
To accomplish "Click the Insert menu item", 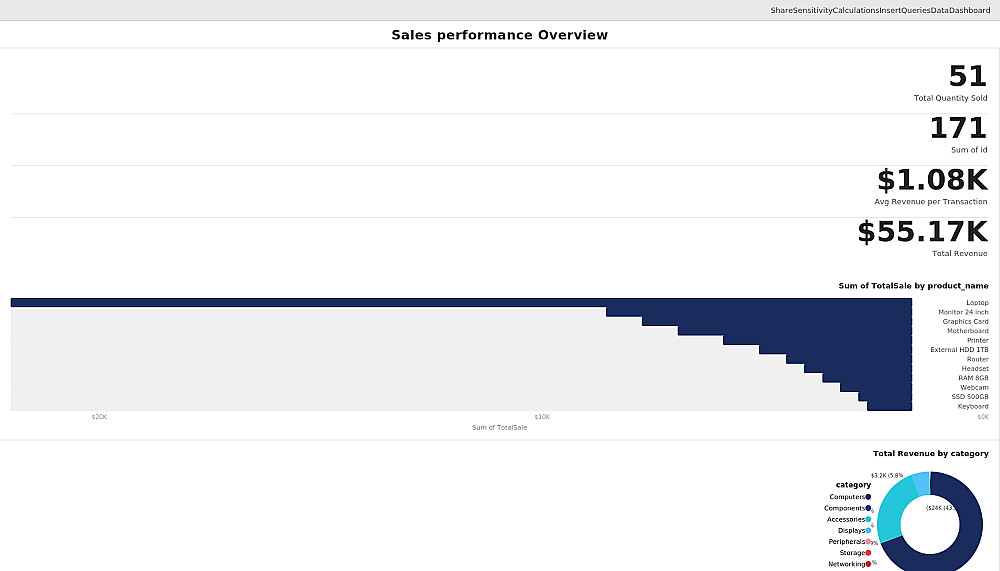I will (x=890, y=10).
